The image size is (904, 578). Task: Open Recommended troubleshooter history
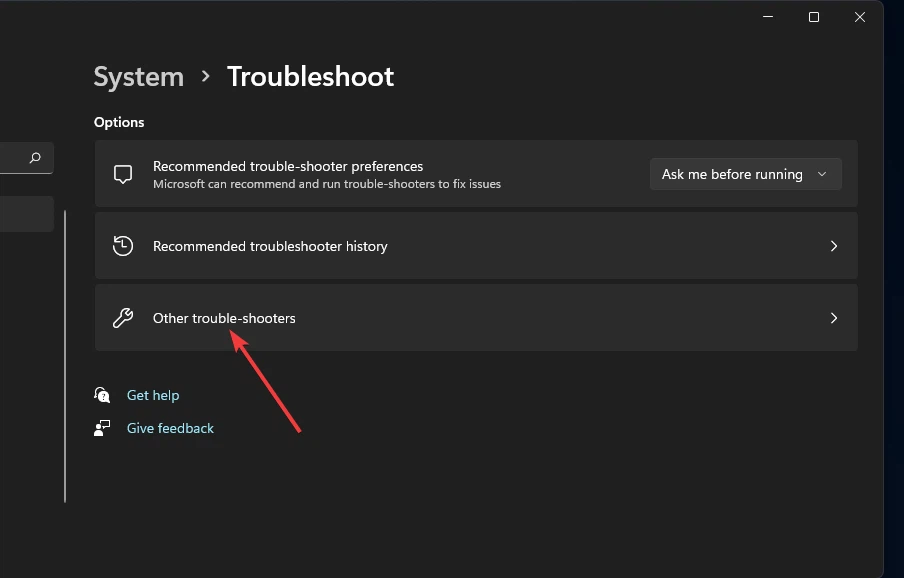pyautogui.click(x=270, y=246)
